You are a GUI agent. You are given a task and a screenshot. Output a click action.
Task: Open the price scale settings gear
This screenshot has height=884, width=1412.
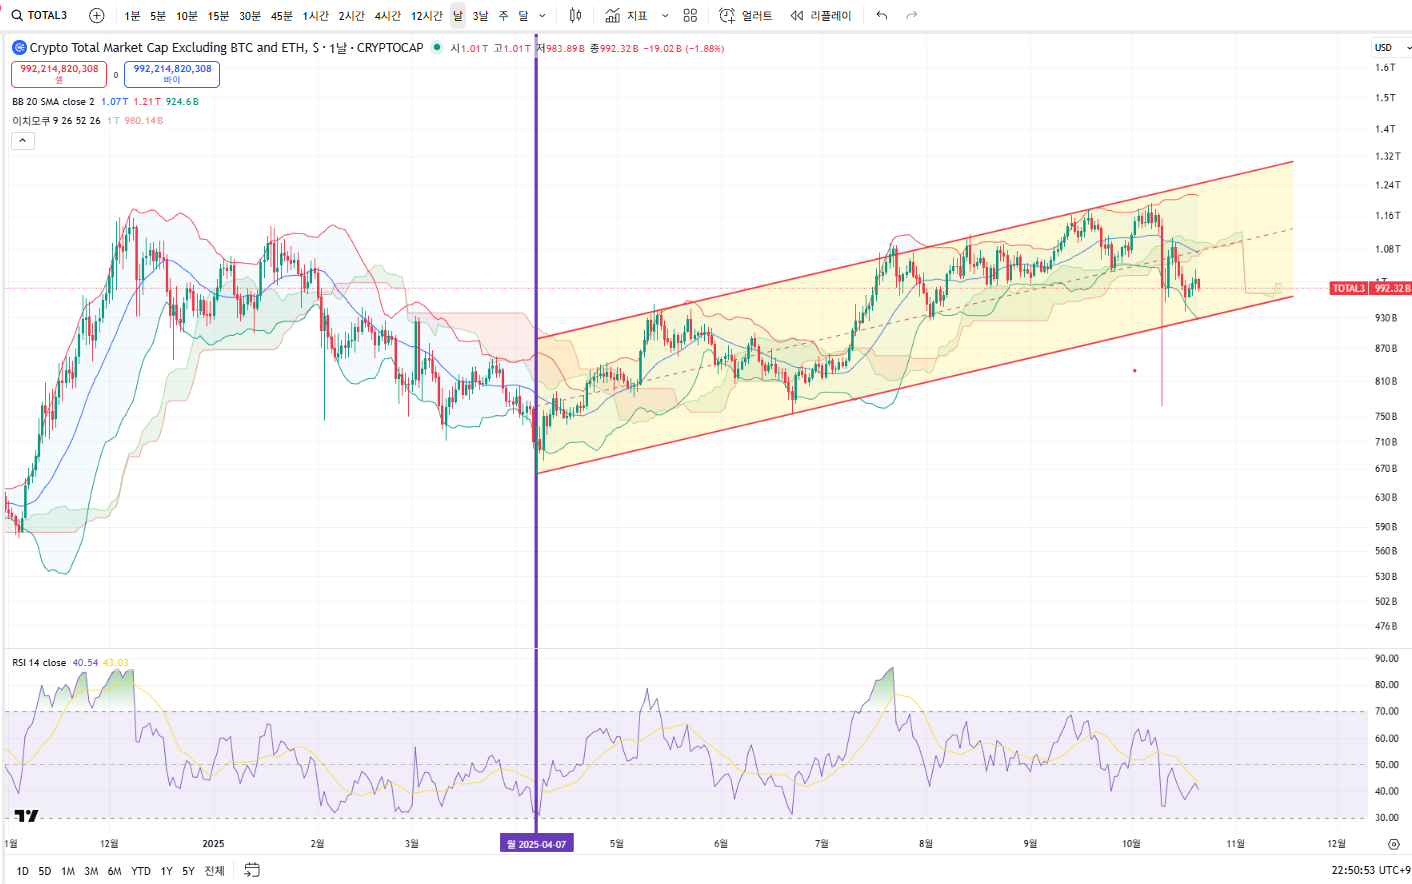(1394, 844)
